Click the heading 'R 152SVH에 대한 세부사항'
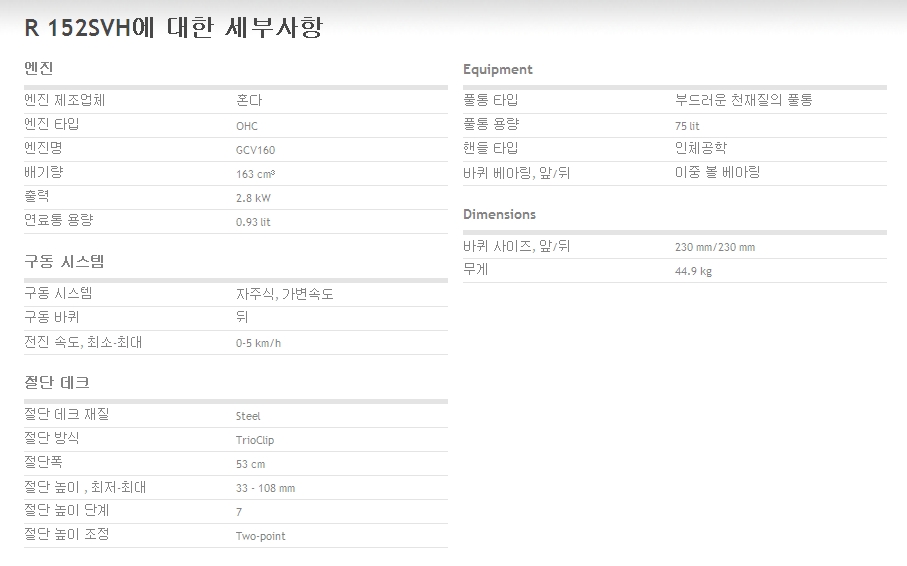 [x=174, y=27]
